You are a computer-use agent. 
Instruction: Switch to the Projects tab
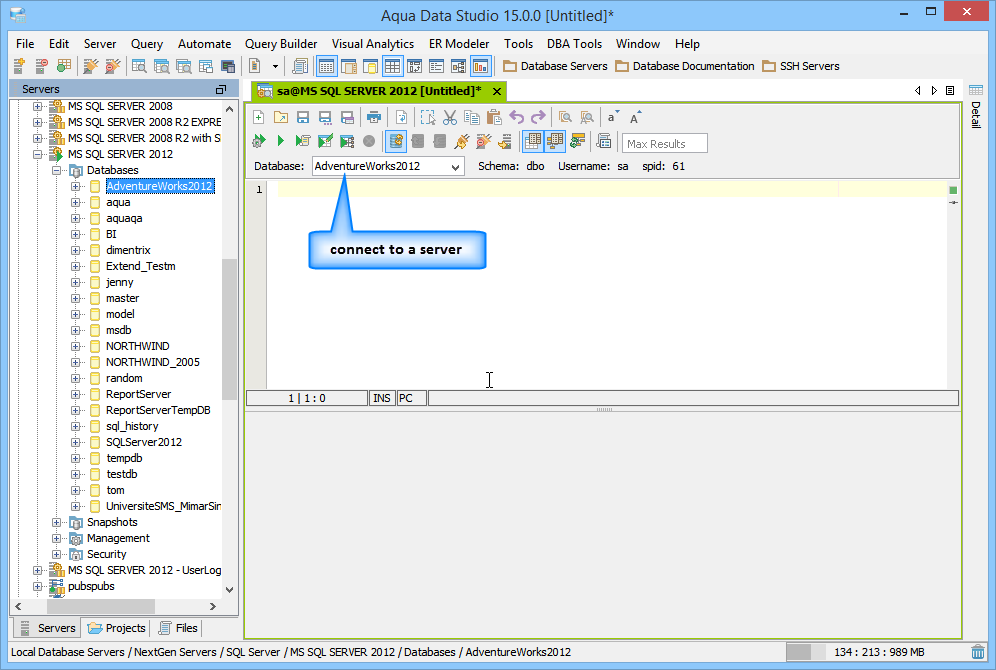coord(117,628)
